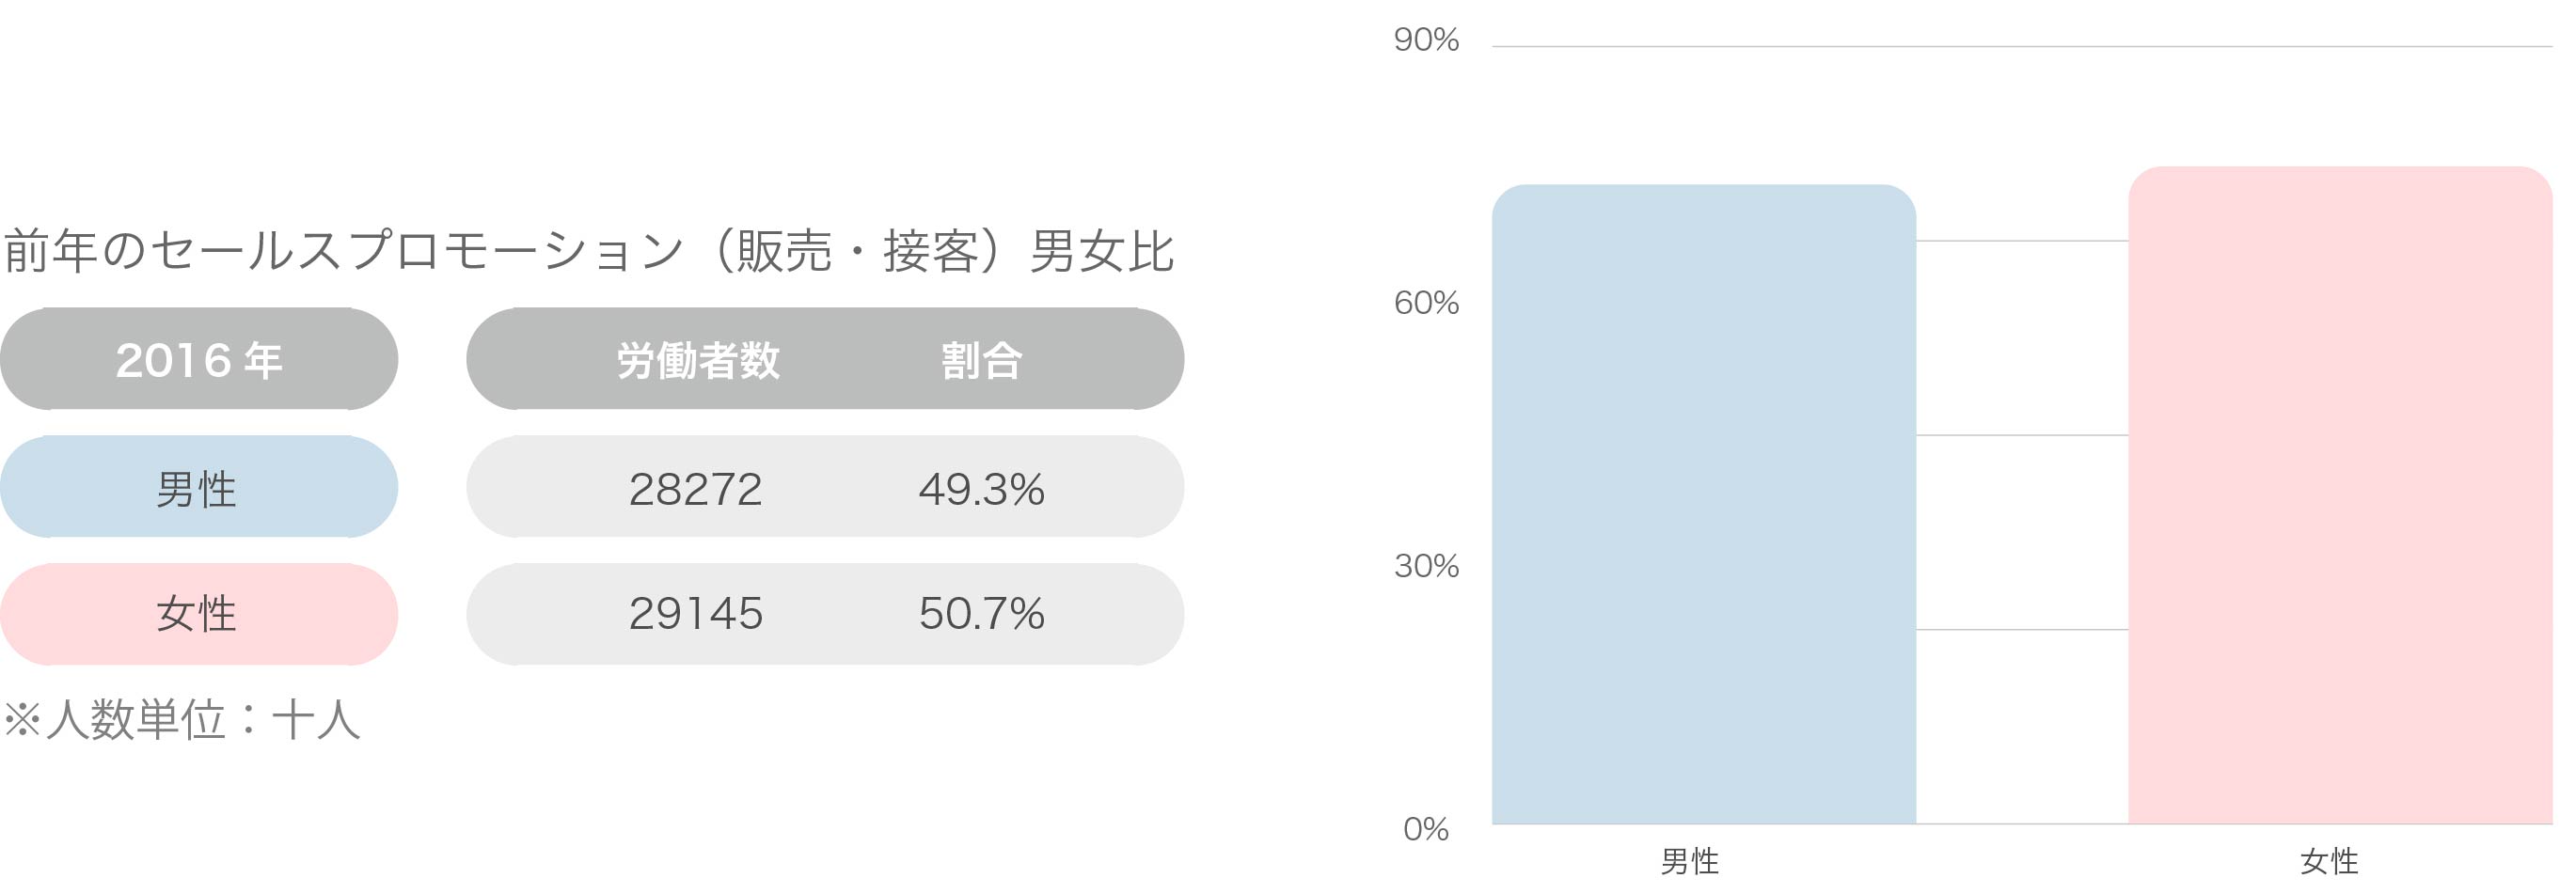Click the 90% axis label
The height and width of the screenshot is (894, 2576).
pyautogui.click(x=1426, y=40)
